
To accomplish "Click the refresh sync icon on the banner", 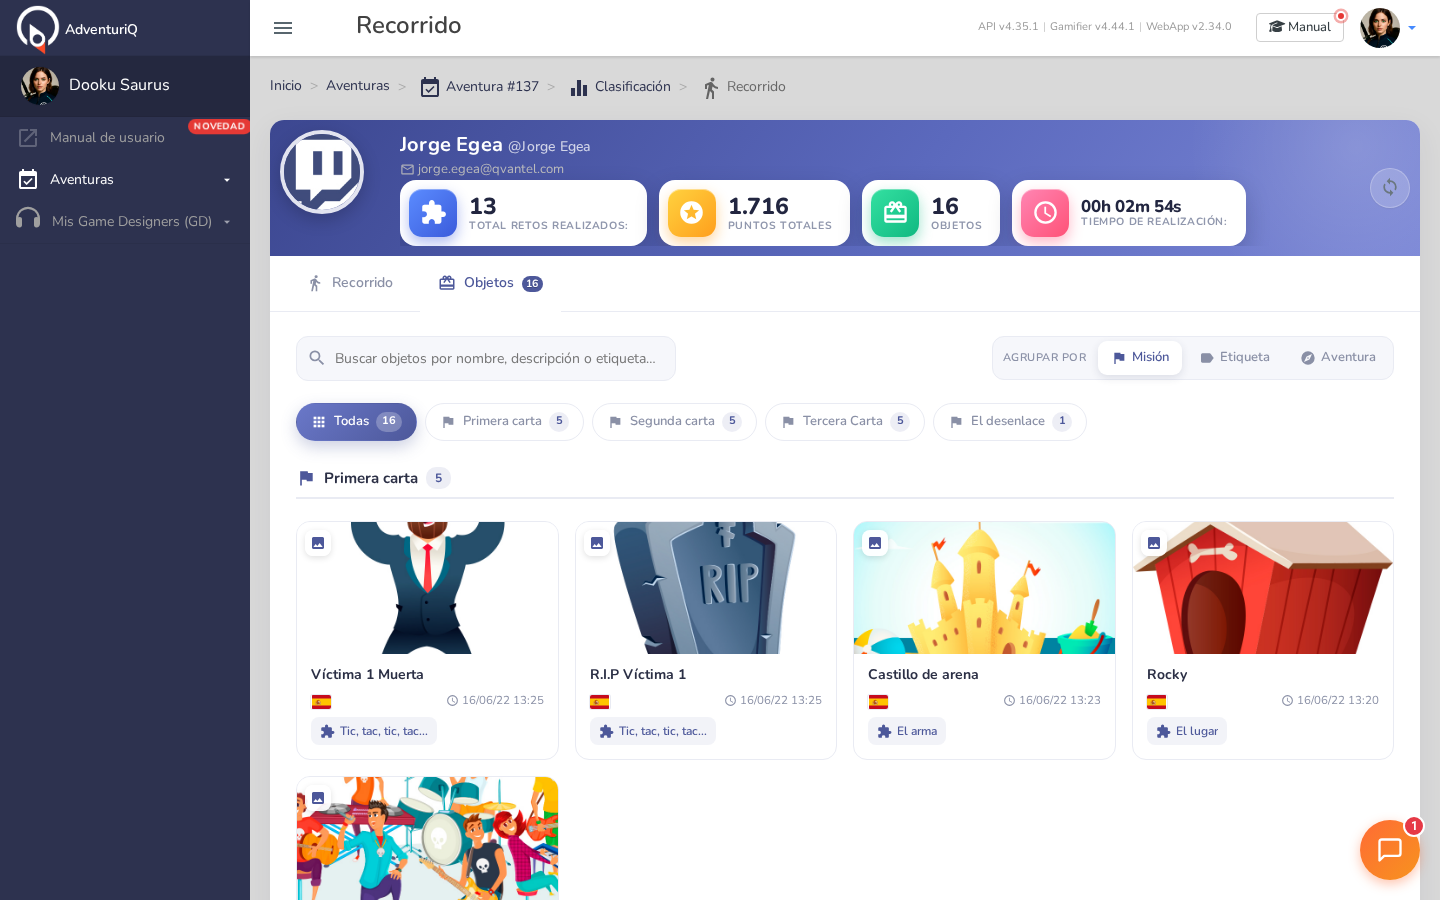I will tap(1390, 188).
